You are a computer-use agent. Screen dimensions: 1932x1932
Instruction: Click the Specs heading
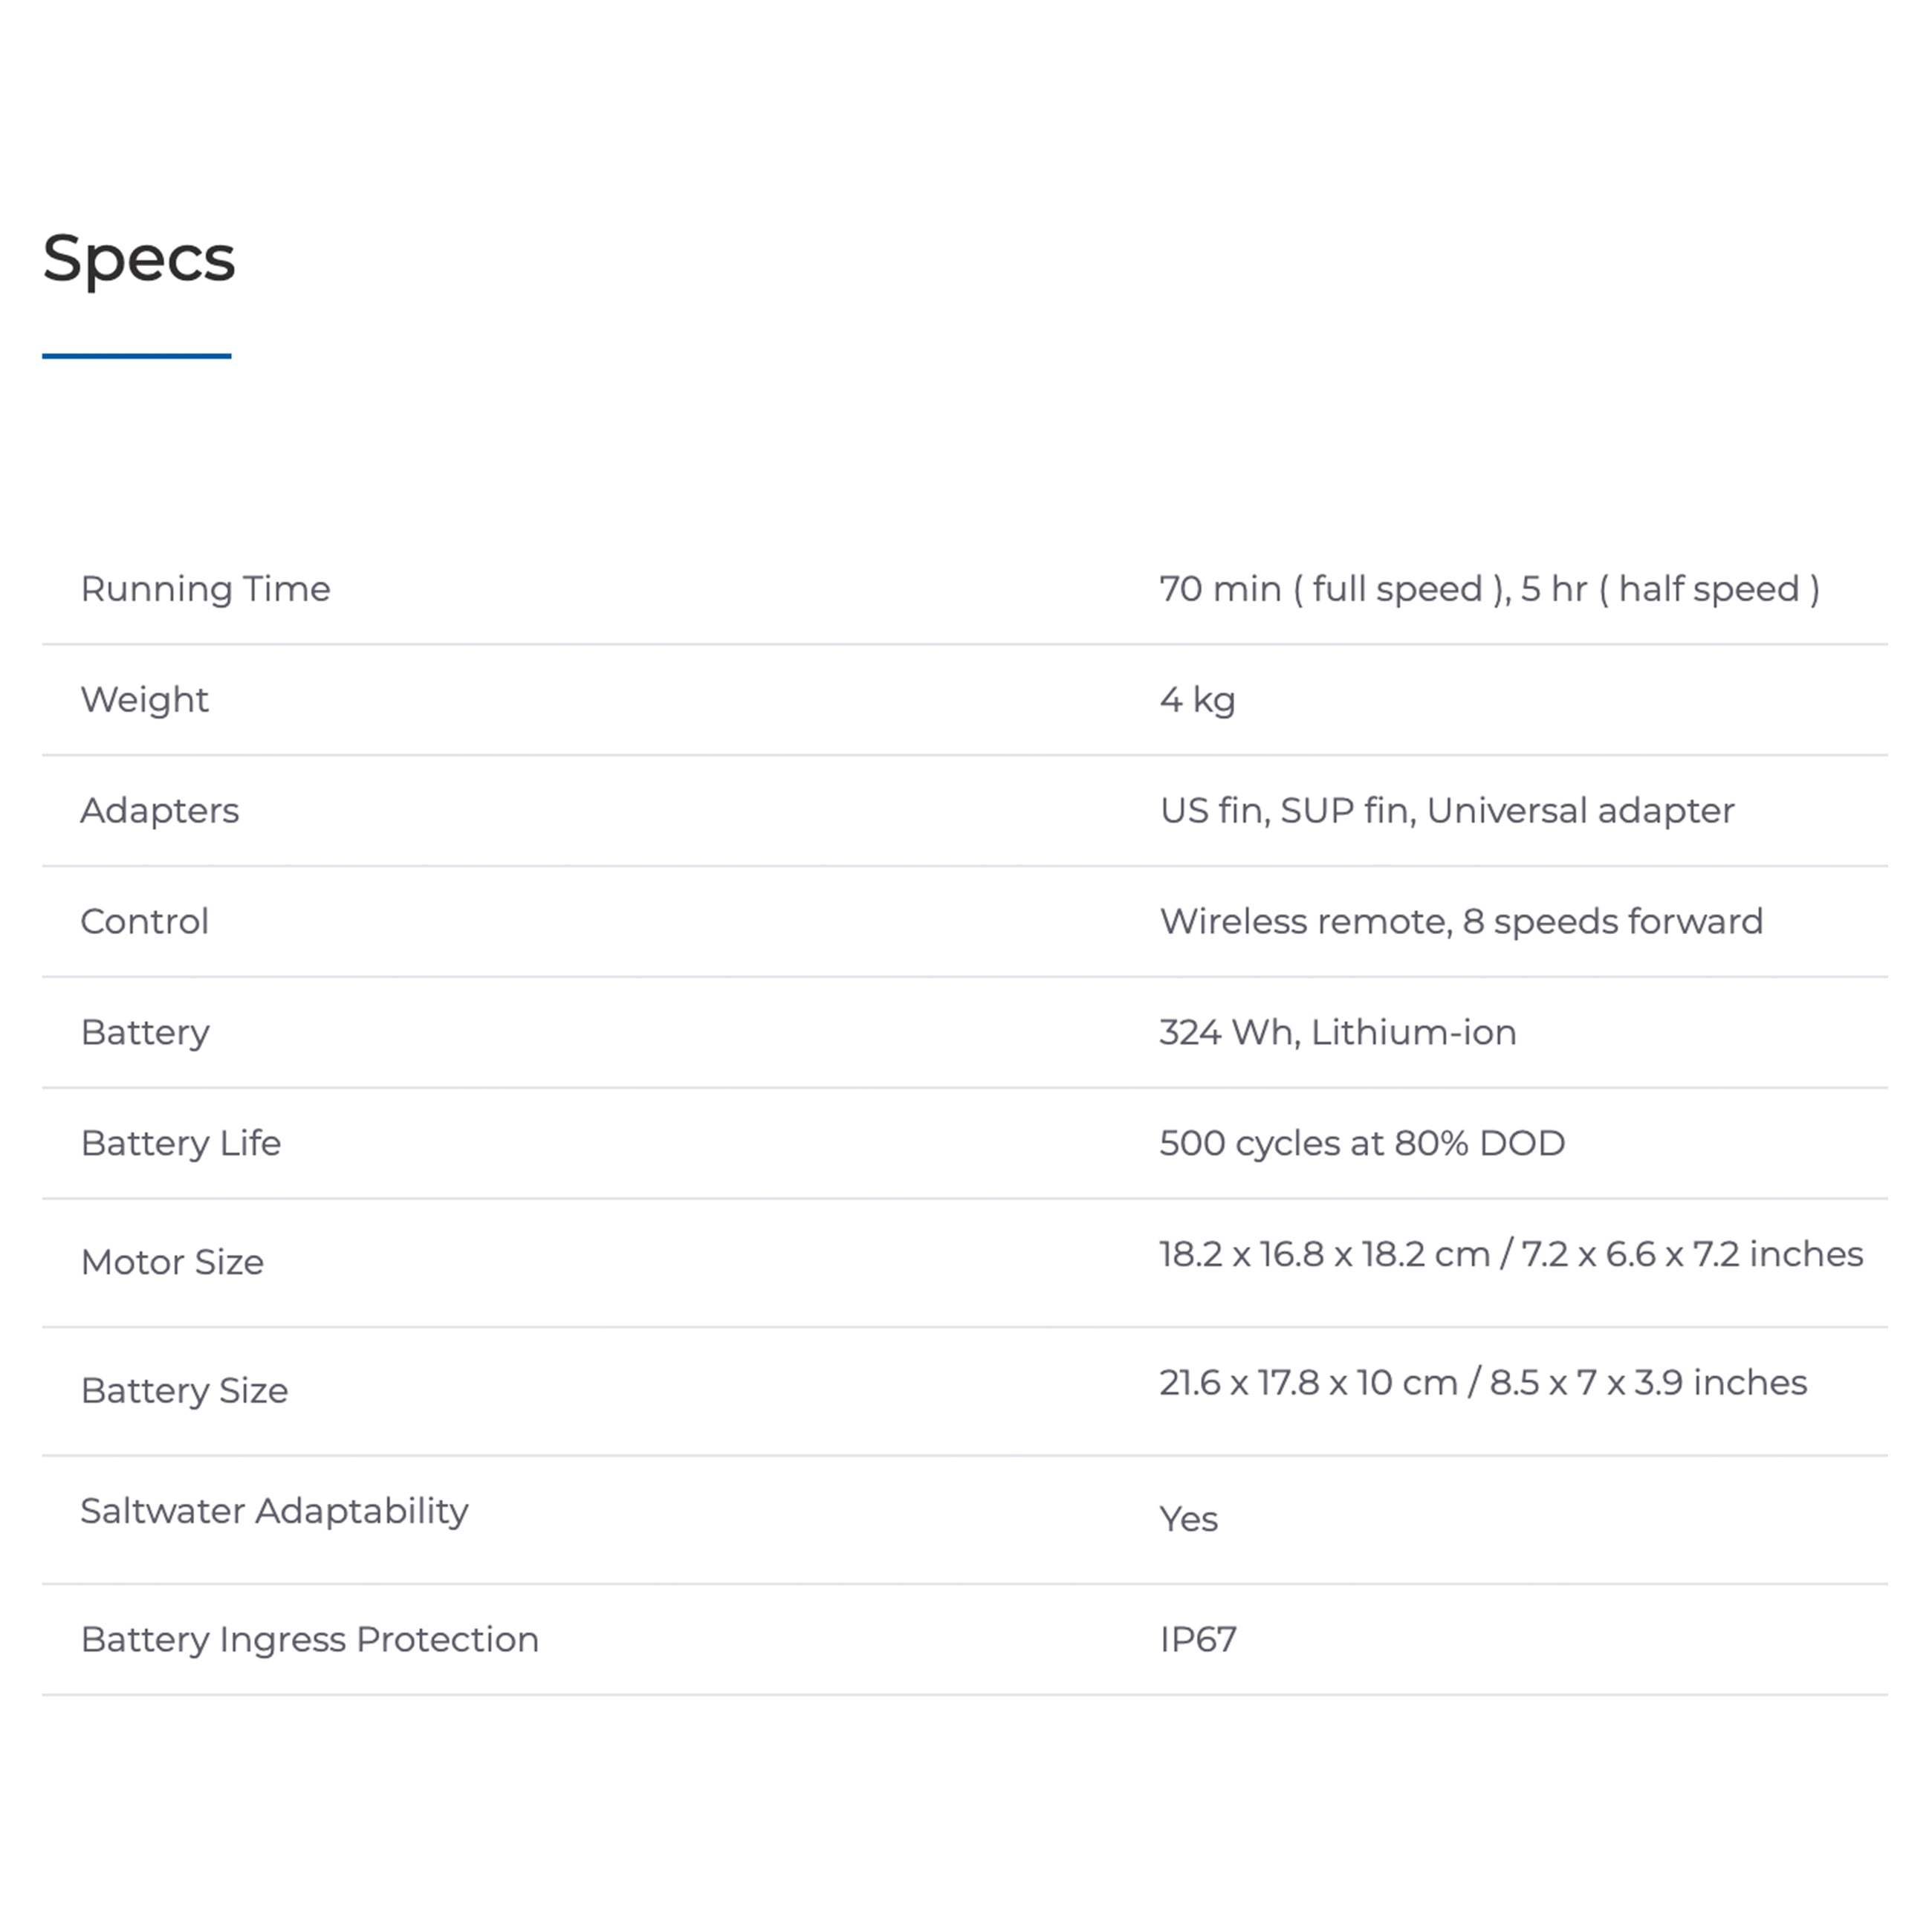[x=139, y=259]
